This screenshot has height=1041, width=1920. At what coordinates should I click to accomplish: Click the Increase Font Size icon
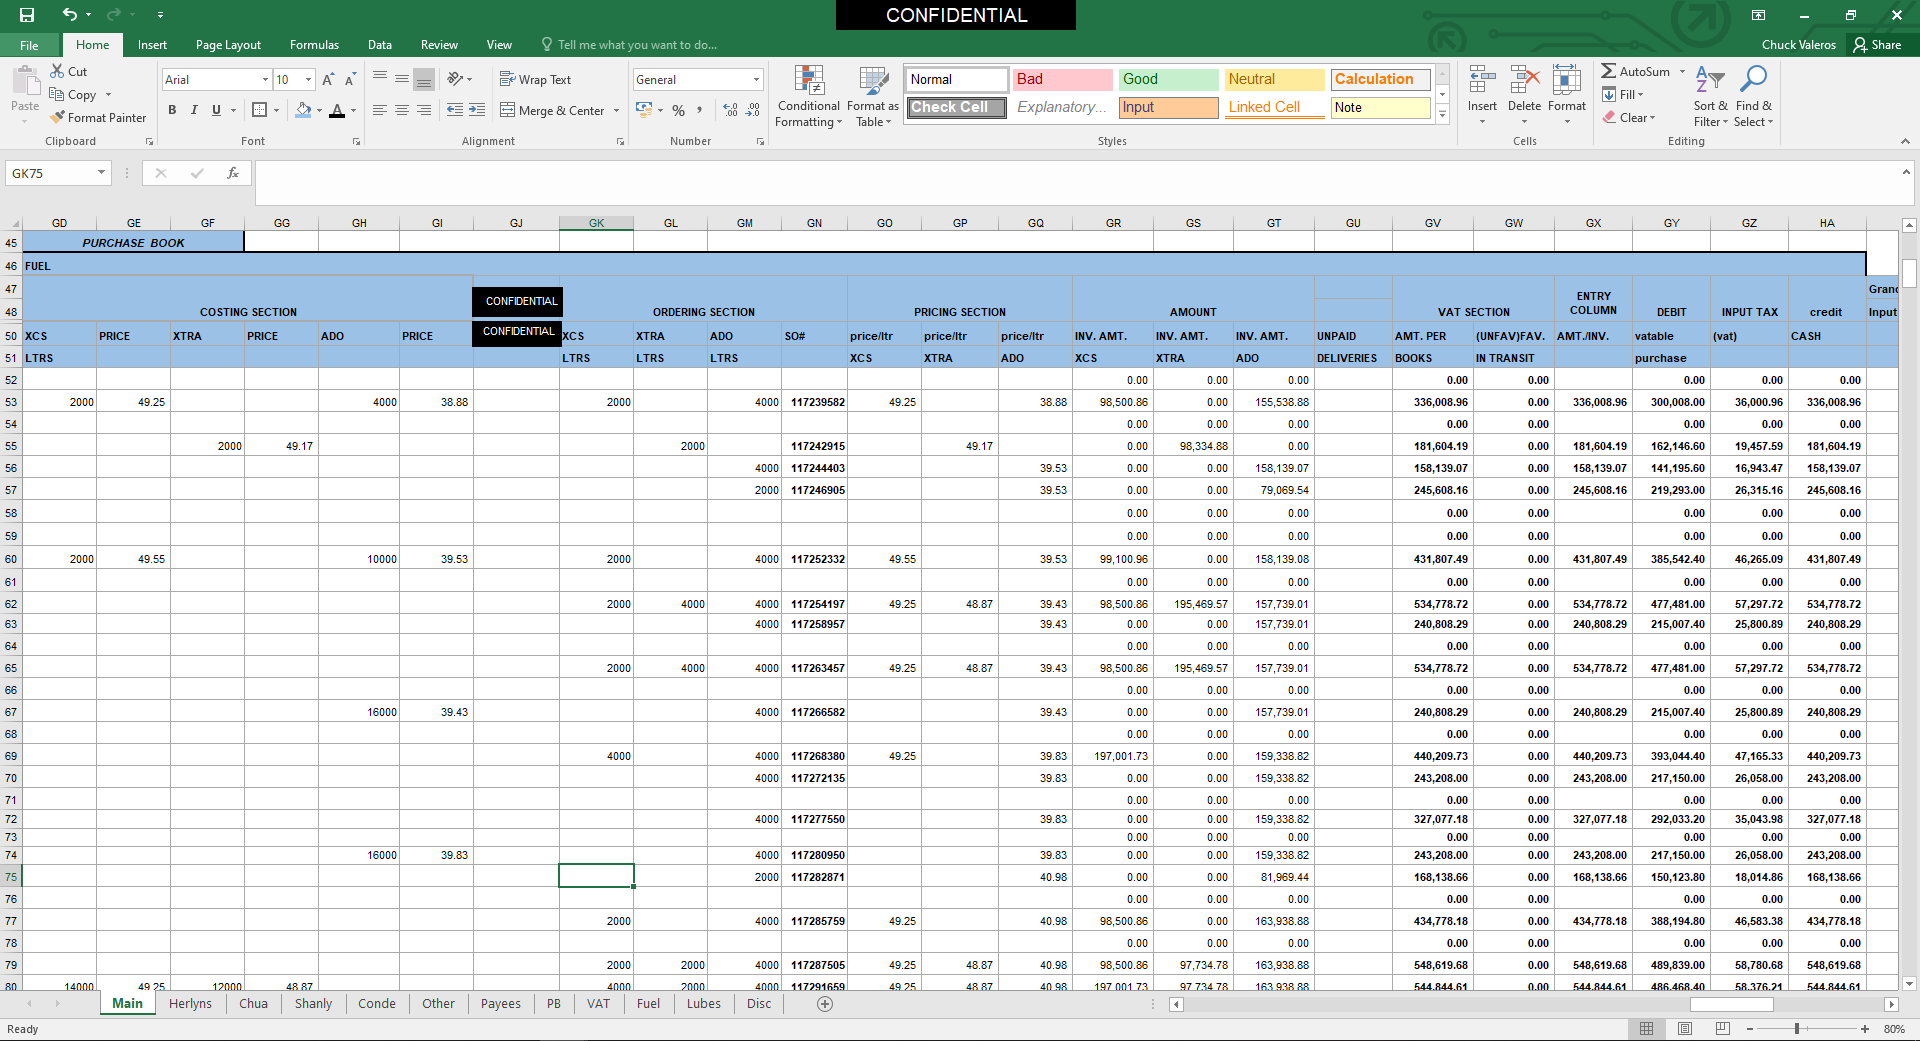[x=328, y=80]
